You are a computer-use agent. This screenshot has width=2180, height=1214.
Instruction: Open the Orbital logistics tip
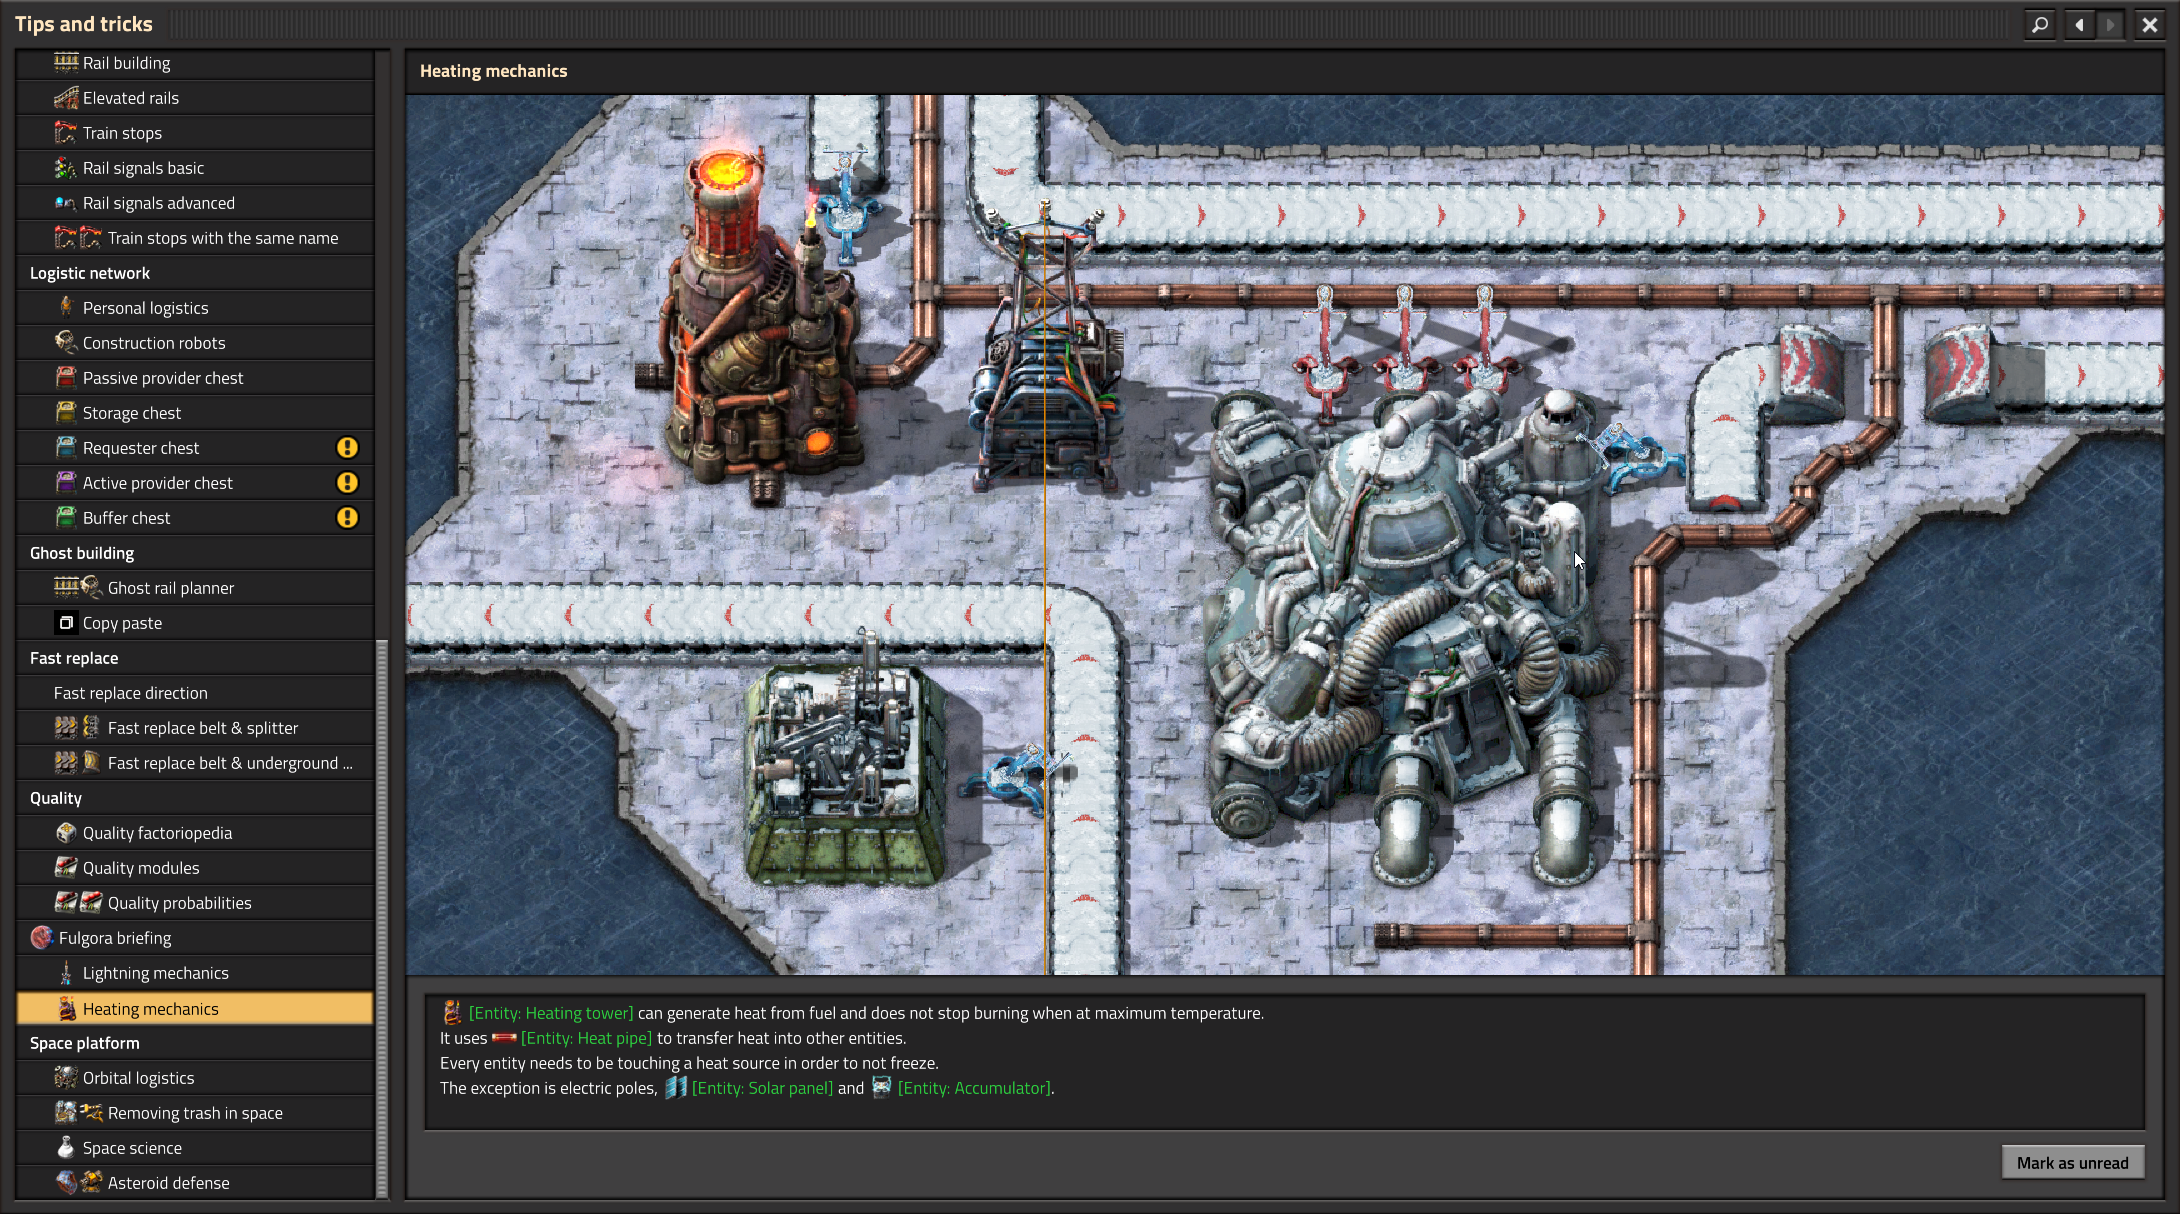[x=195, y=1078]
